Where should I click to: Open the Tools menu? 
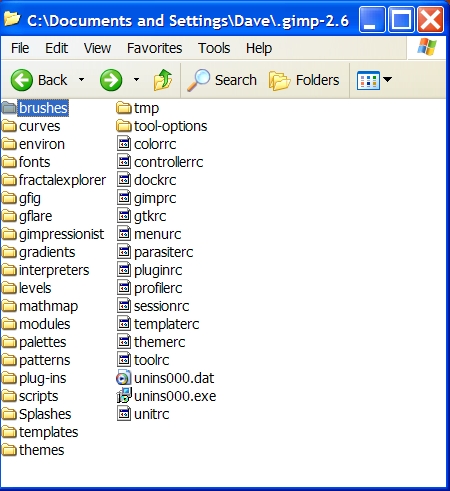pos(214,48)
